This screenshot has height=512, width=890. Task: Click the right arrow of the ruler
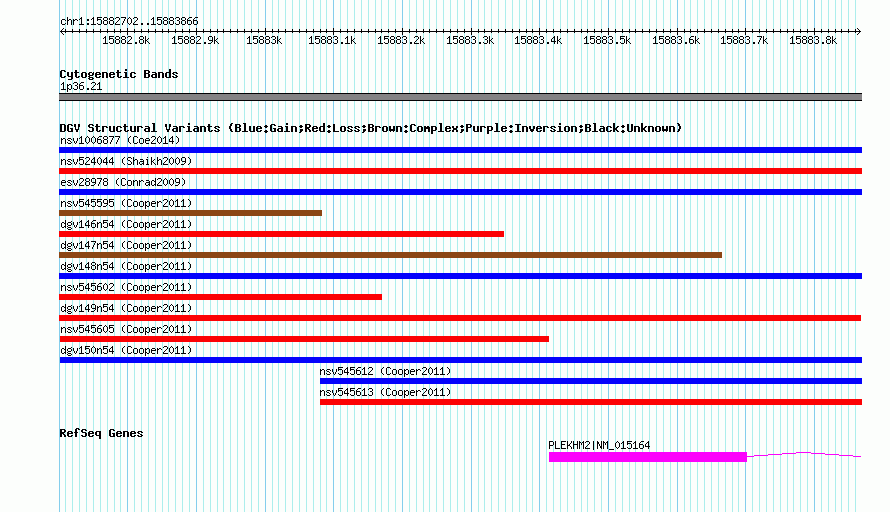tap(859, 31)
